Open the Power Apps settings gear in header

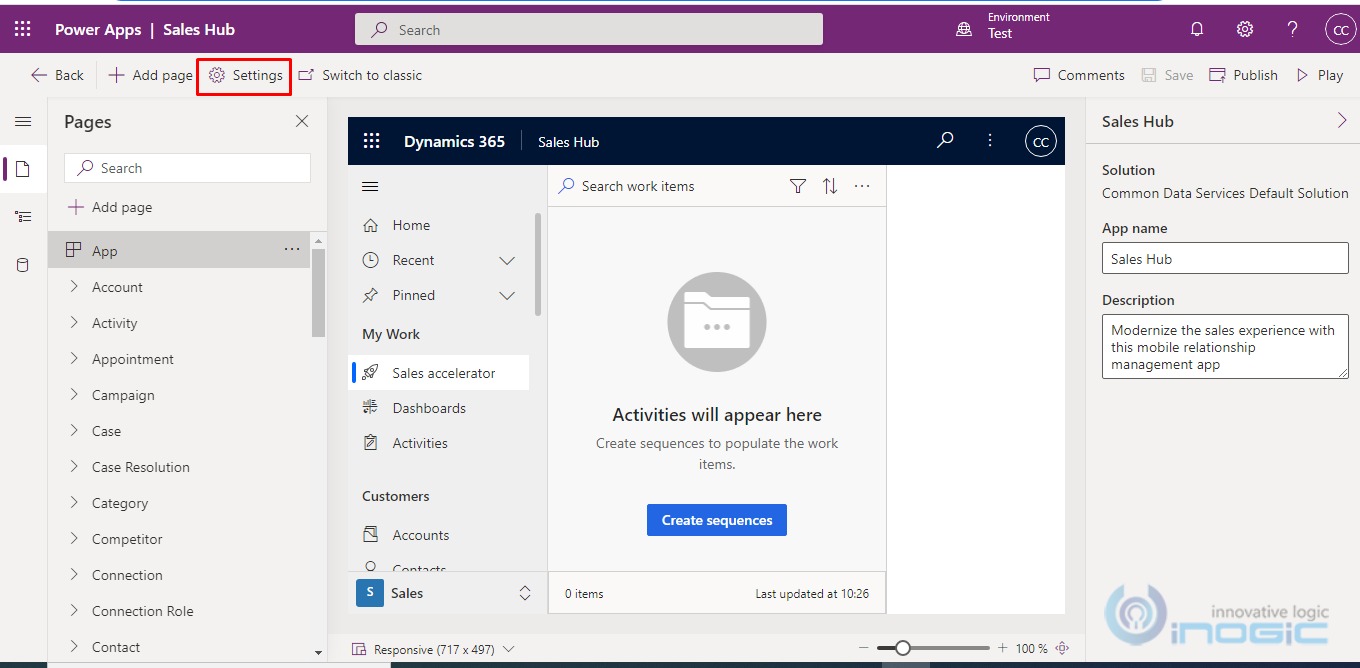point(1245,30)
